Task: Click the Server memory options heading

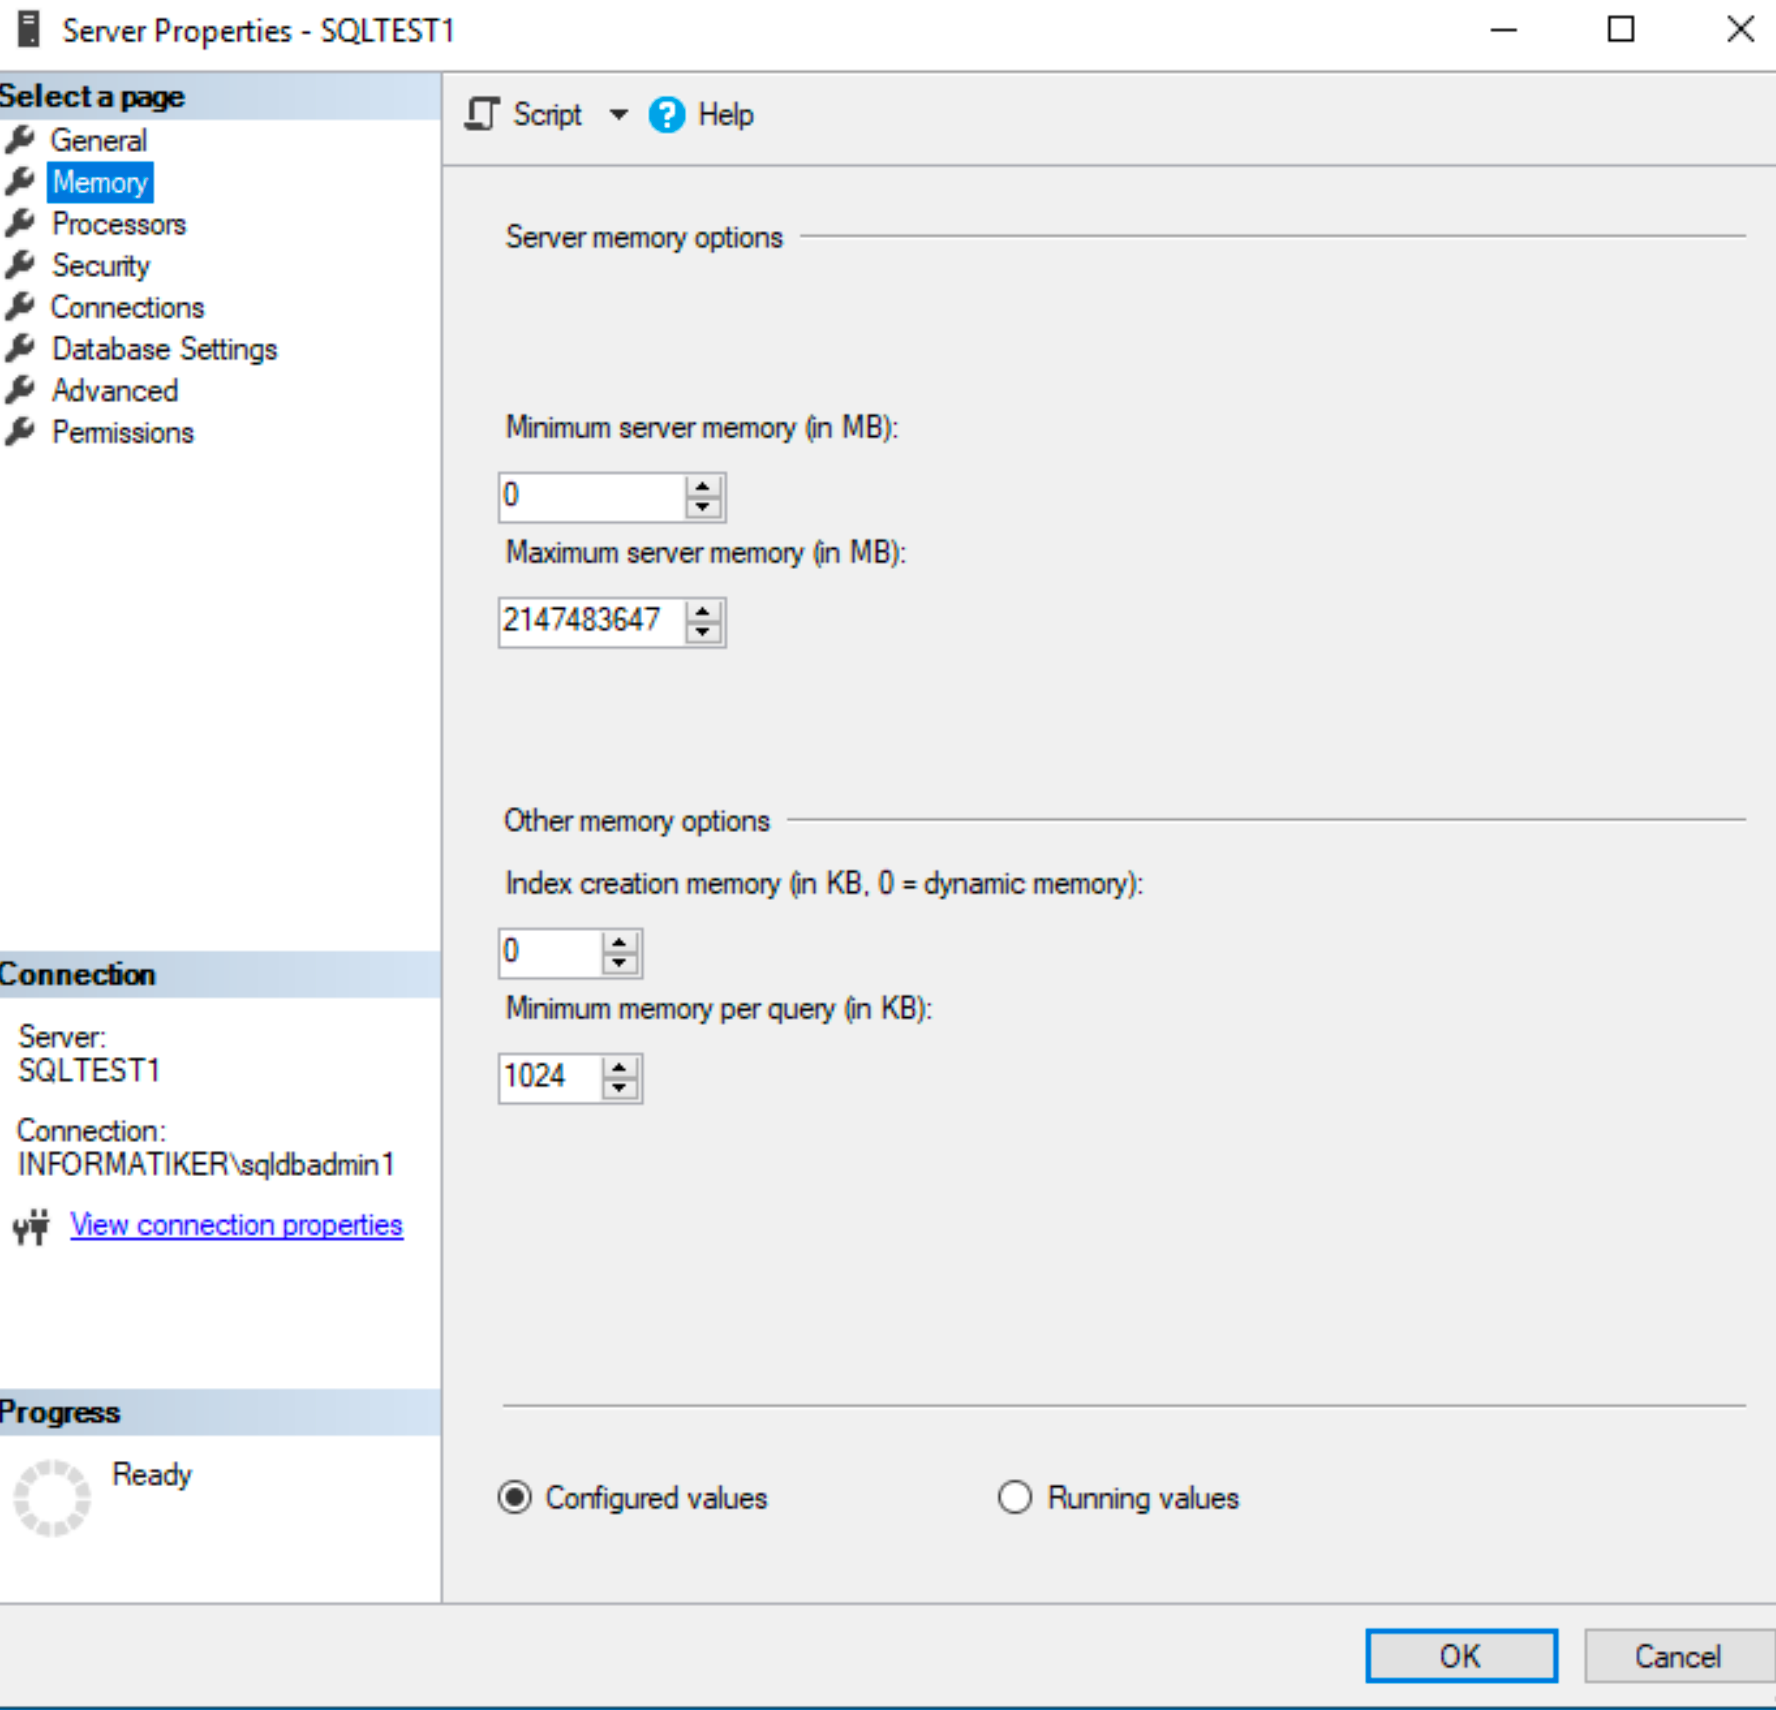Action: coord(644,238)
